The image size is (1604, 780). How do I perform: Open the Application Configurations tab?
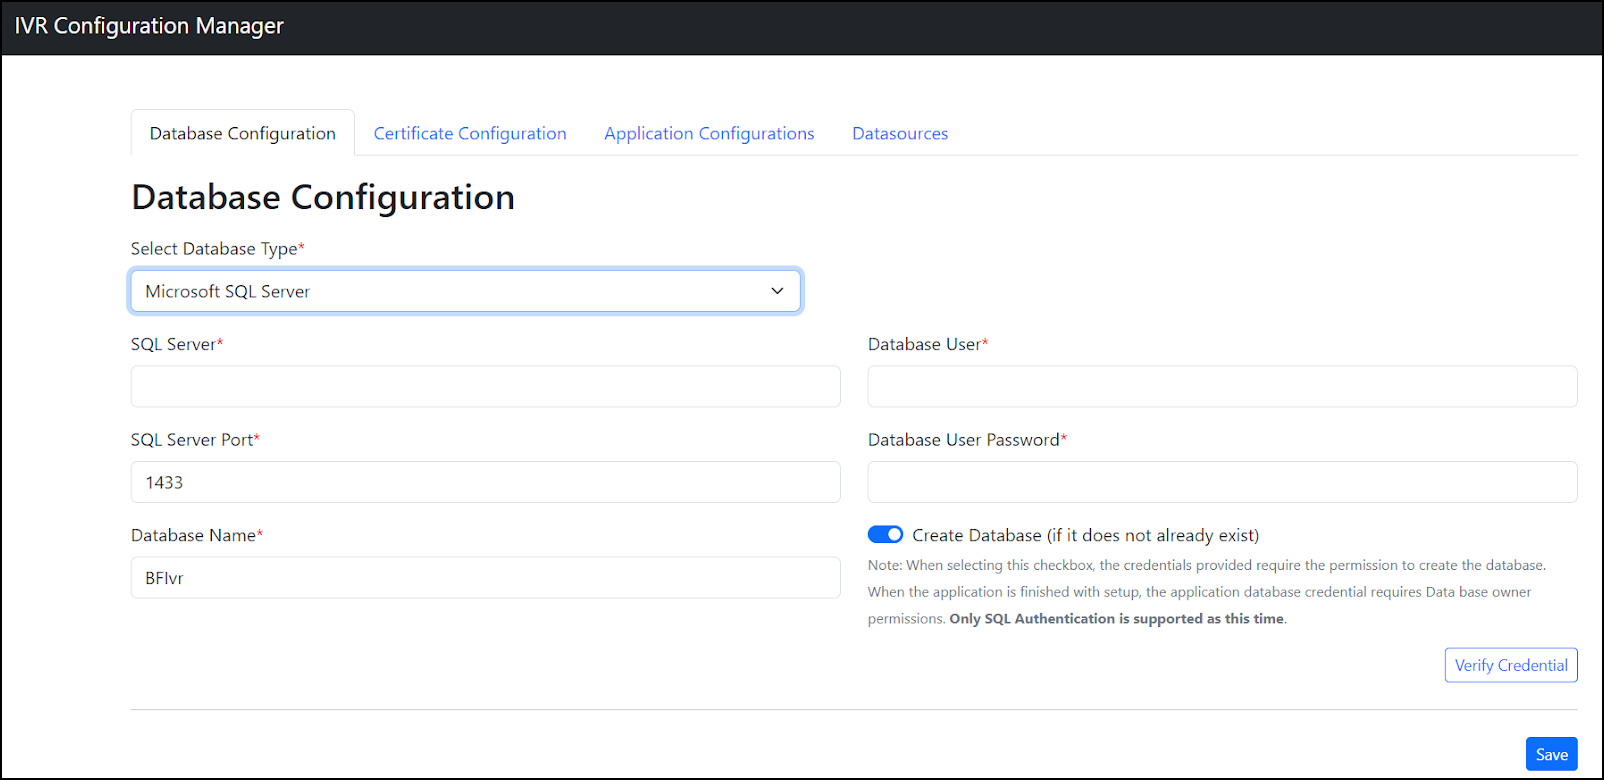(x=709, y=134)
